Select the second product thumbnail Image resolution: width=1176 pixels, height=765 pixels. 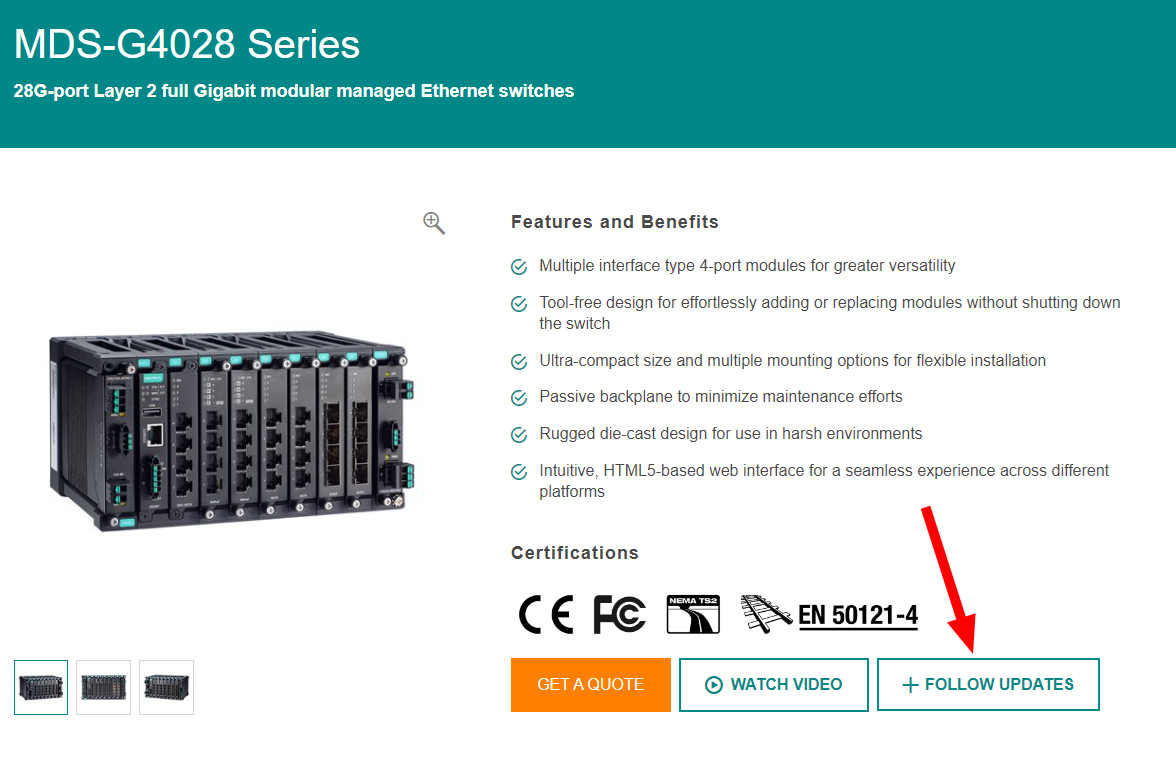(x=104, y=687)
